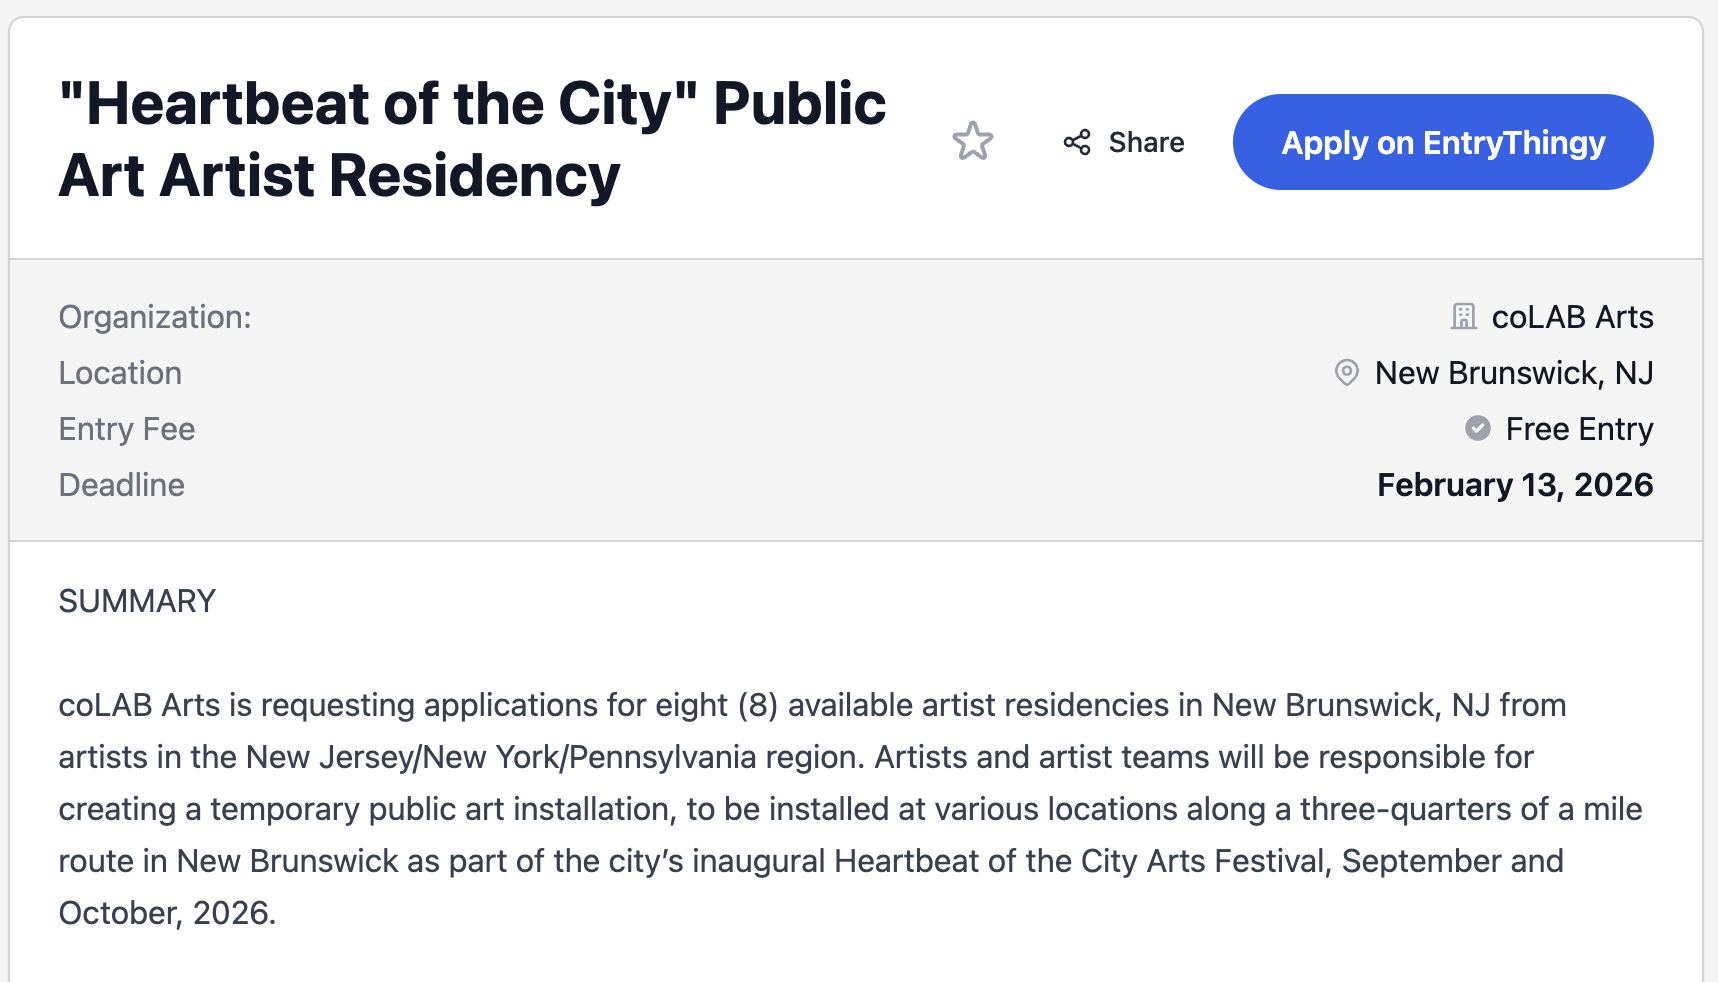Screen dimensions: 1718x982
Task: Click 'October, 2026.' at the paragraph end
Action: point(167,913)
